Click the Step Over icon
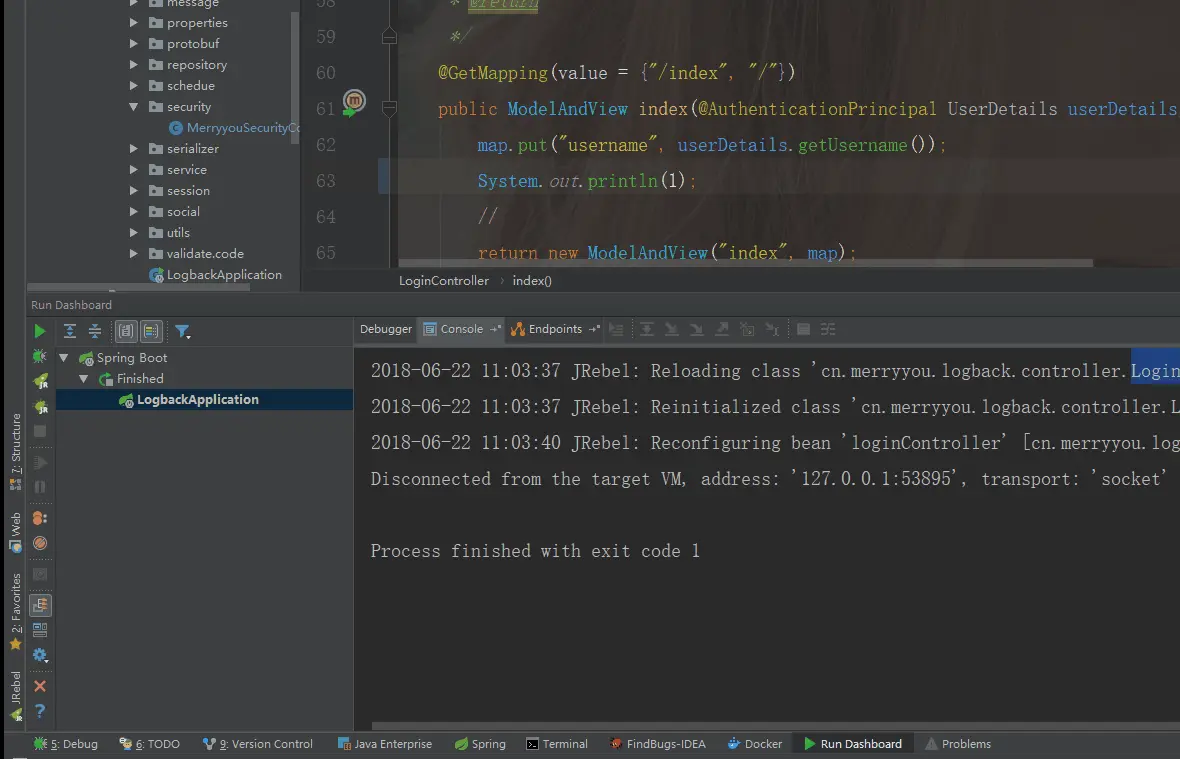The height and width of the screenshot is (759, 1180). [646, 329]
